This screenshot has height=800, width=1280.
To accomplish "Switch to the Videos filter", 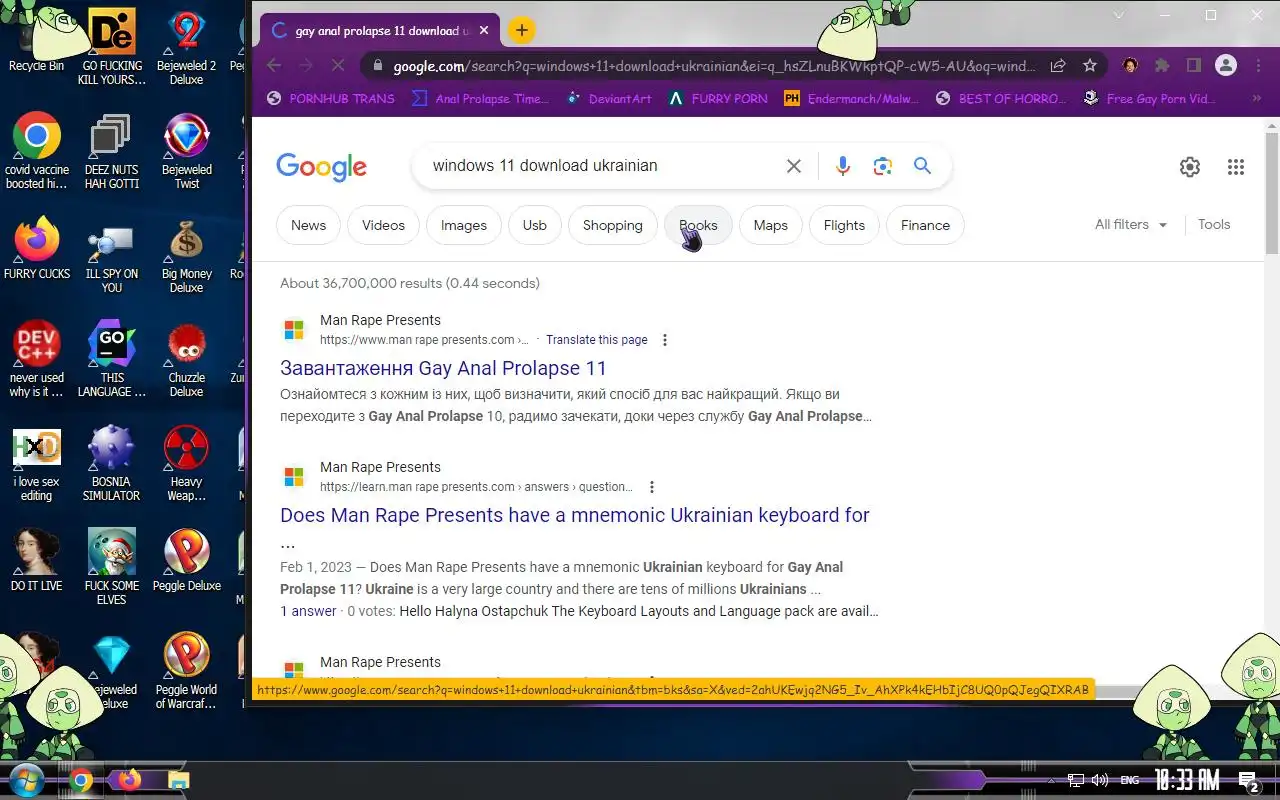I will tap(383, 225).
